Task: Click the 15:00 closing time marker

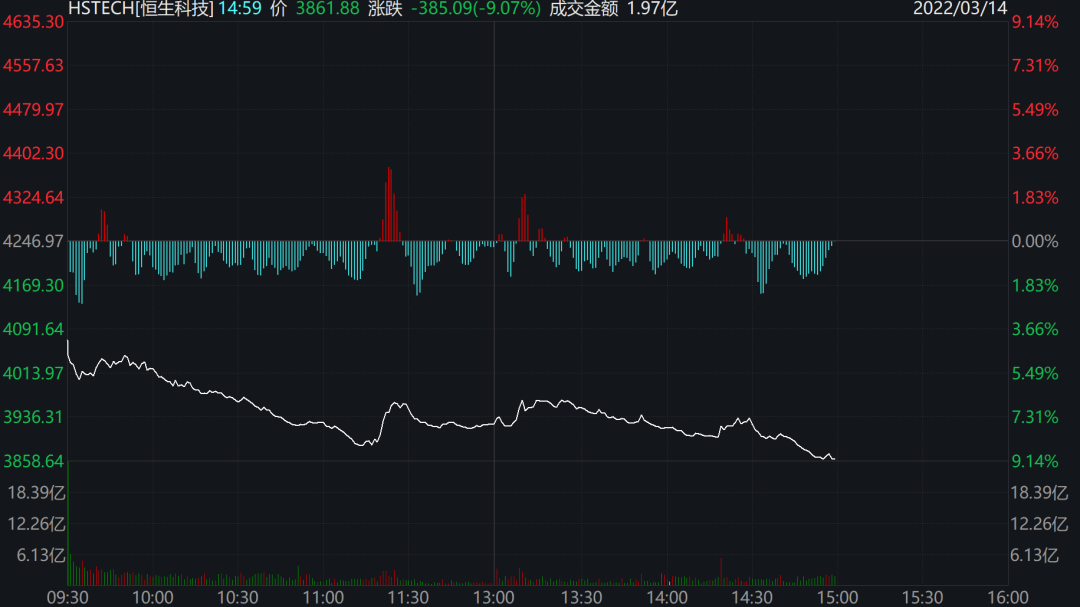Action: click(x=837, y=597)
